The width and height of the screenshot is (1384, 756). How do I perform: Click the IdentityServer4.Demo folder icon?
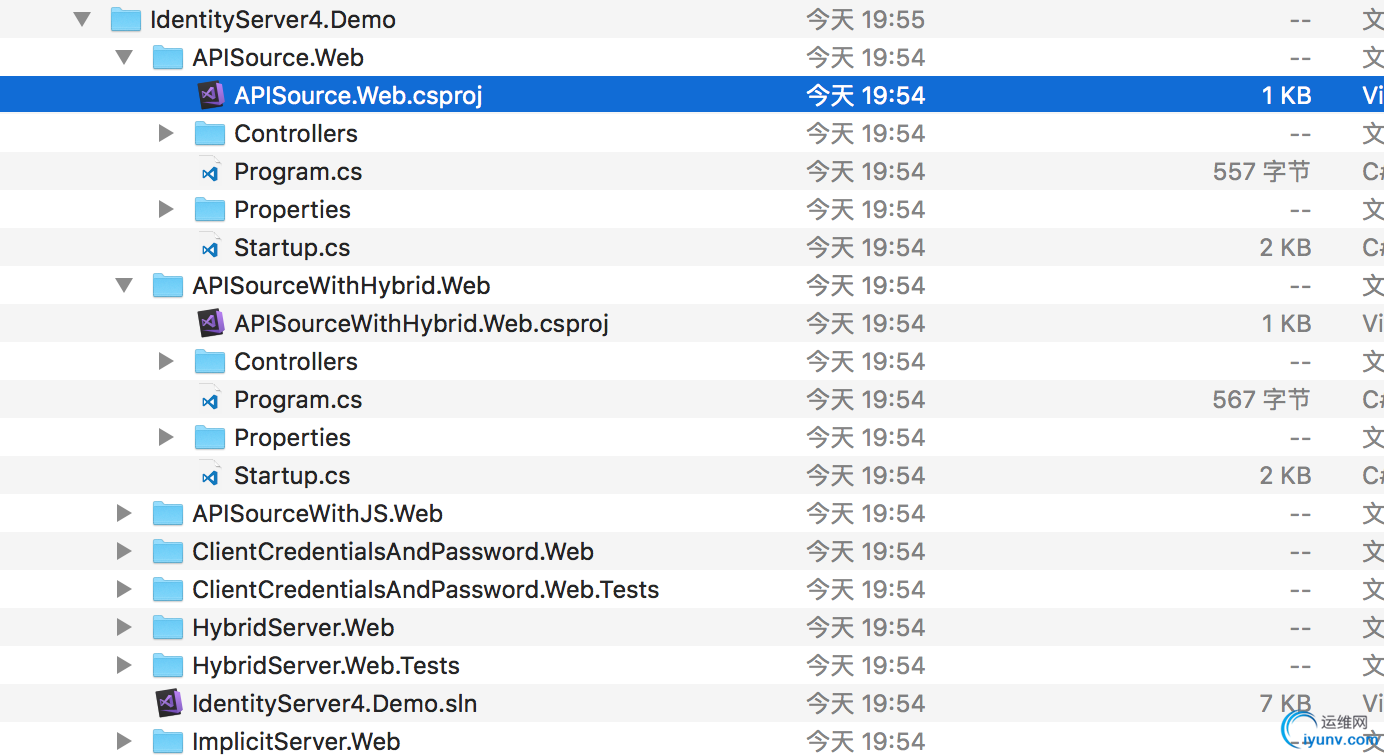coord(125,19)
